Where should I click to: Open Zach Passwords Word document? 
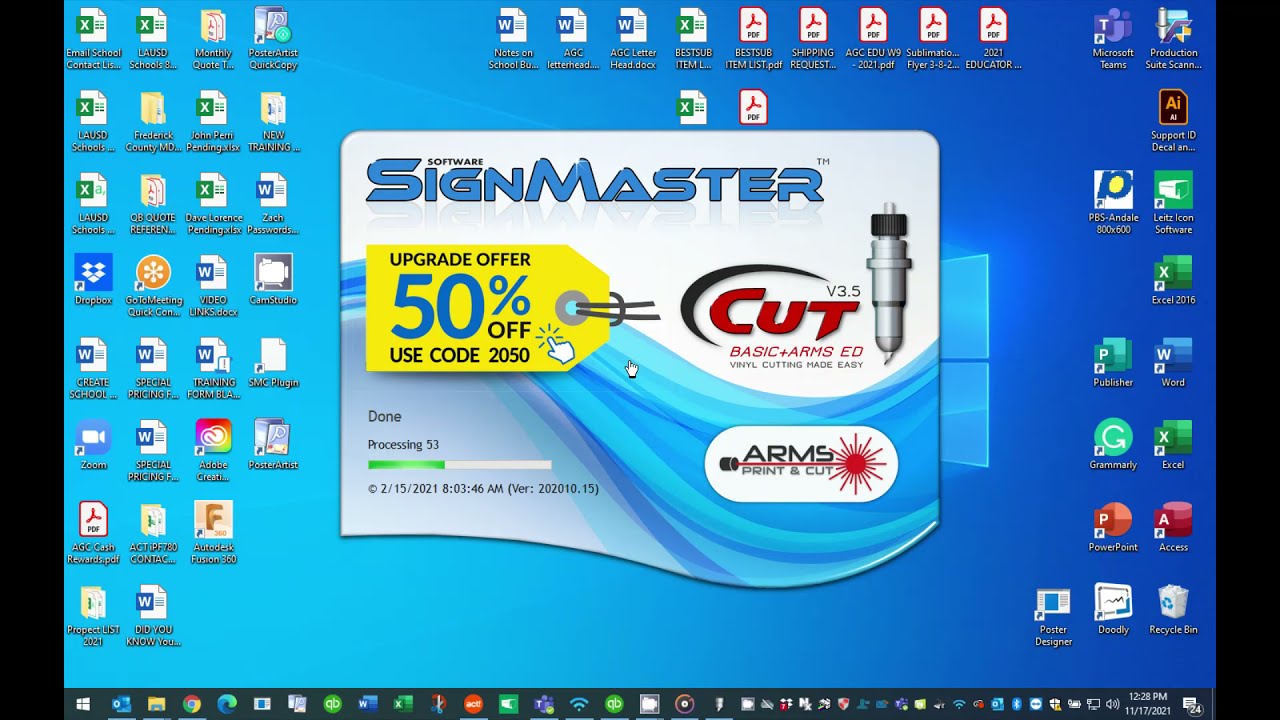(273, 205)
